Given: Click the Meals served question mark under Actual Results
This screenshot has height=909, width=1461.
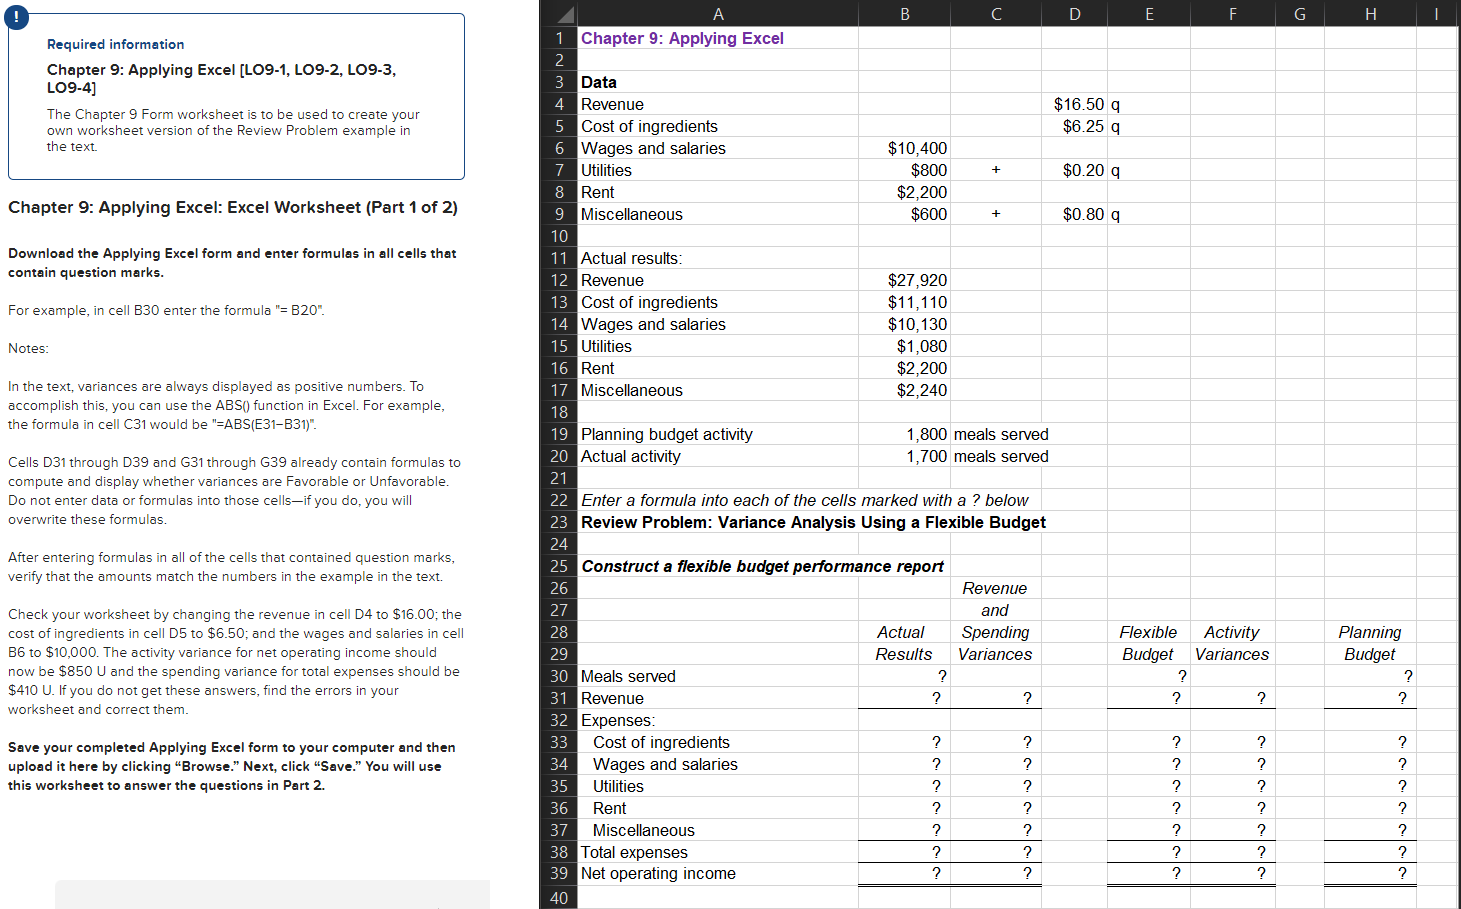Looking at the screenshot, I should pos(940,676).
